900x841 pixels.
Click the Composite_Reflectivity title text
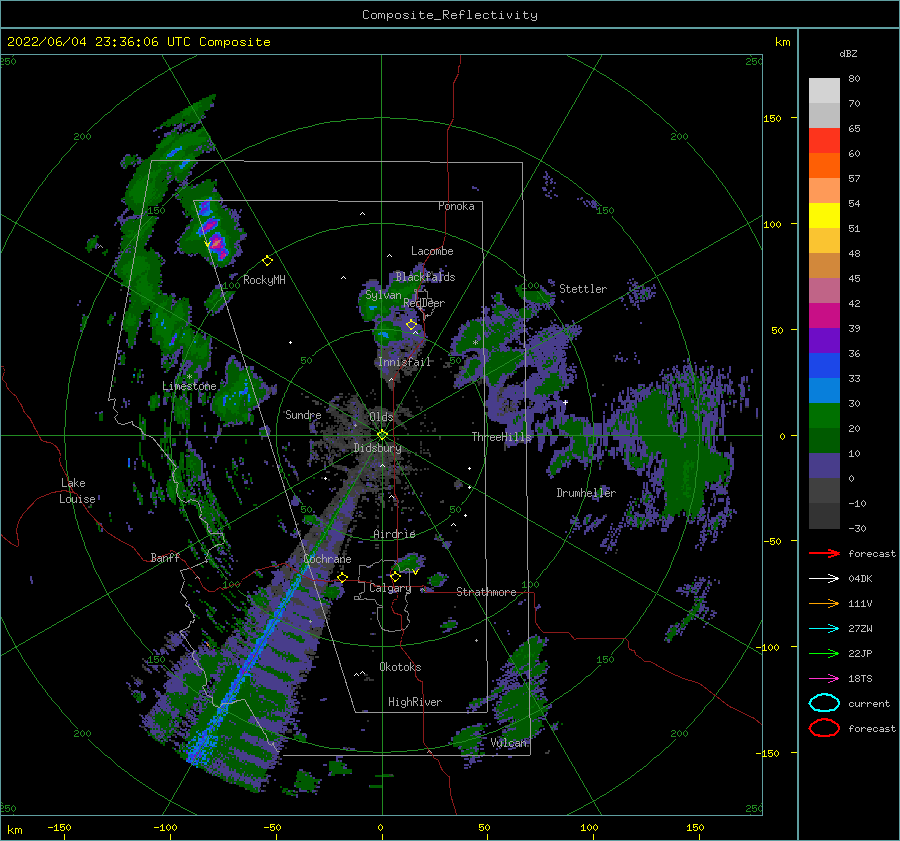449,15
